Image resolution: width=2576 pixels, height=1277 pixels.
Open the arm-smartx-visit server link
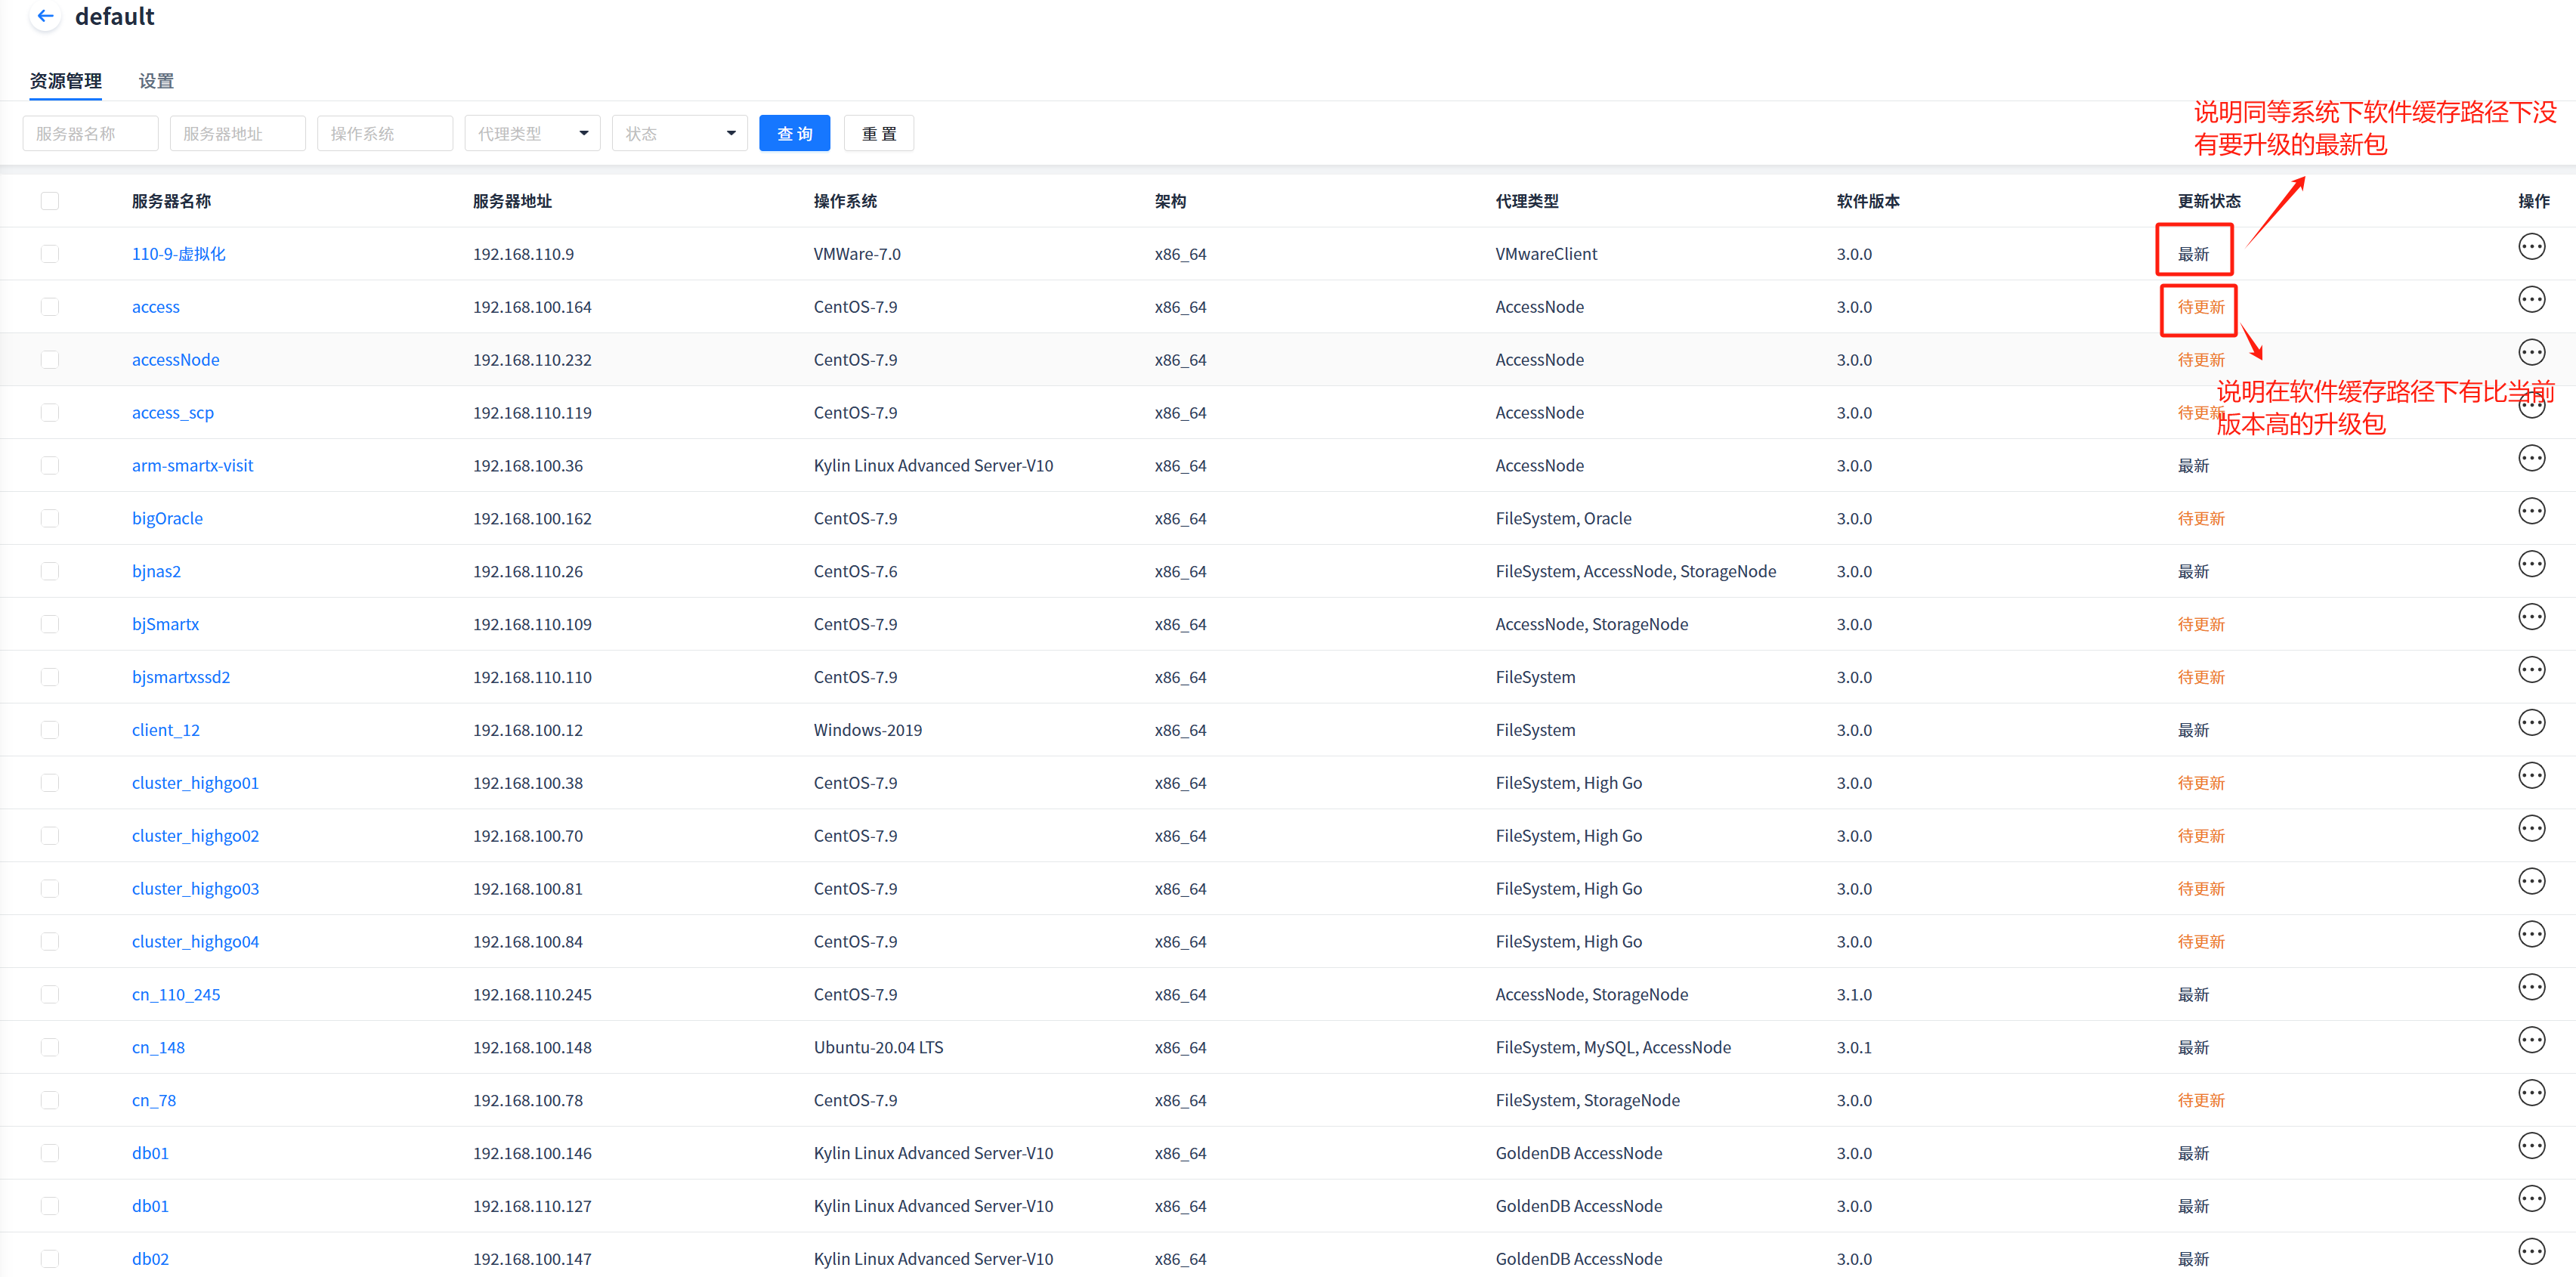point(192,466)
